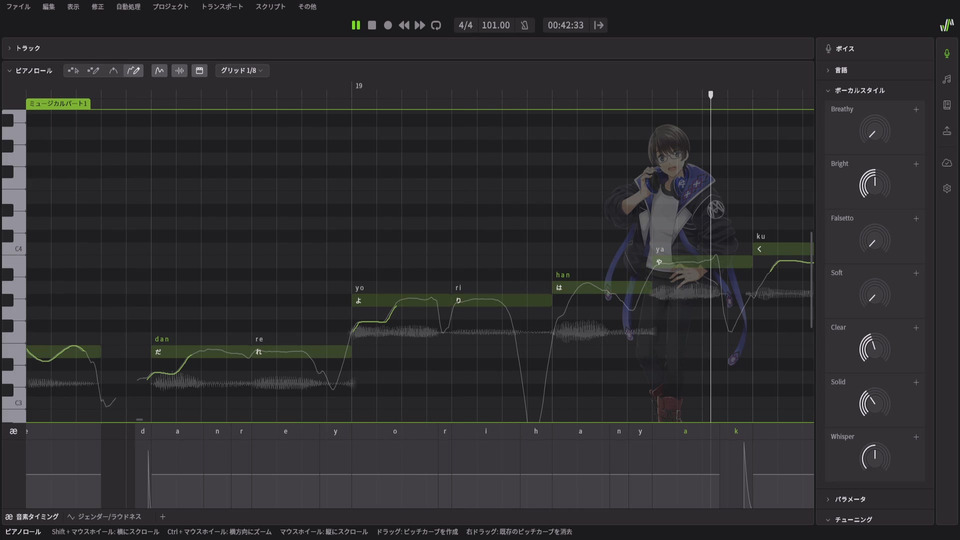Open the 修正 menu

click(98, 7)
